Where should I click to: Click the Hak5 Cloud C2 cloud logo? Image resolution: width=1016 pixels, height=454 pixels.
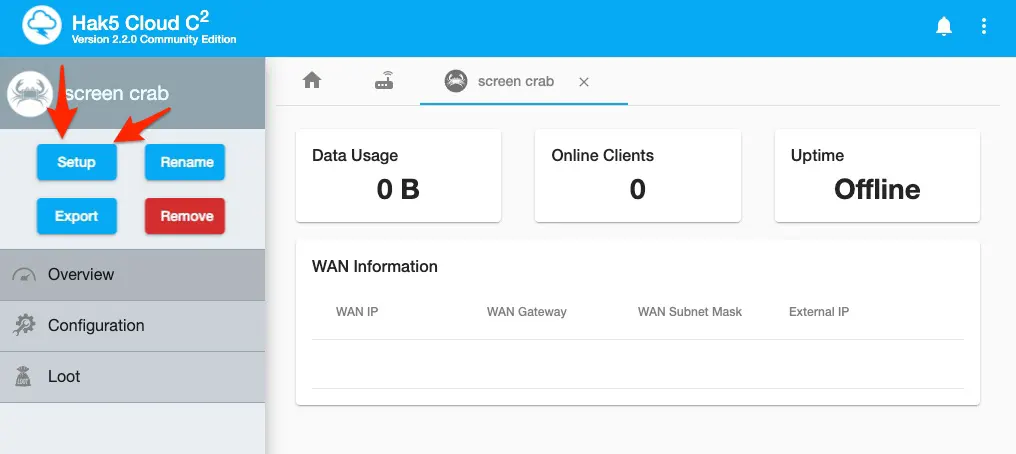tap(41, 25)
